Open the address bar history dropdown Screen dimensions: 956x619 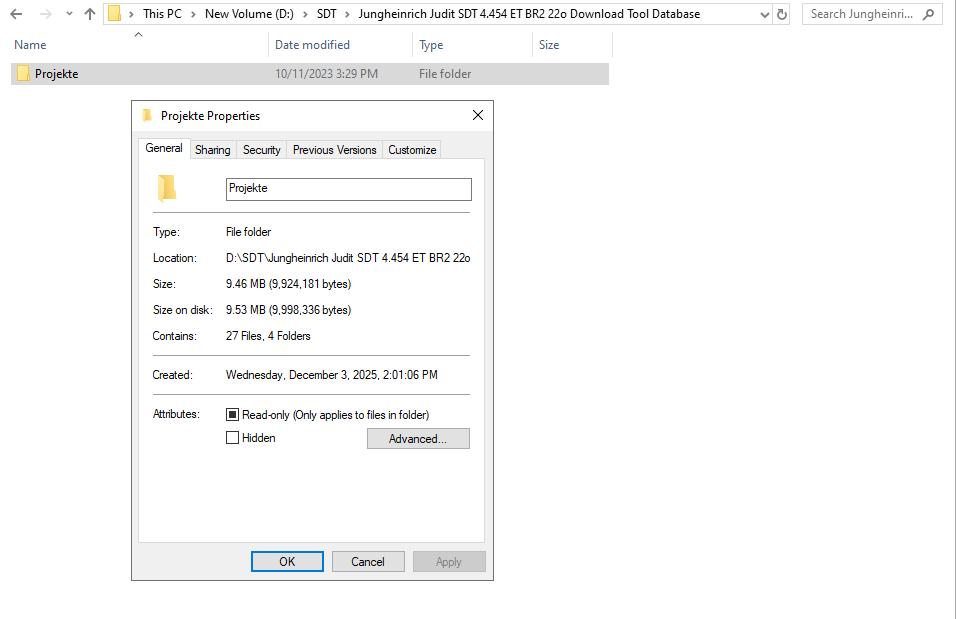point(765,15)
